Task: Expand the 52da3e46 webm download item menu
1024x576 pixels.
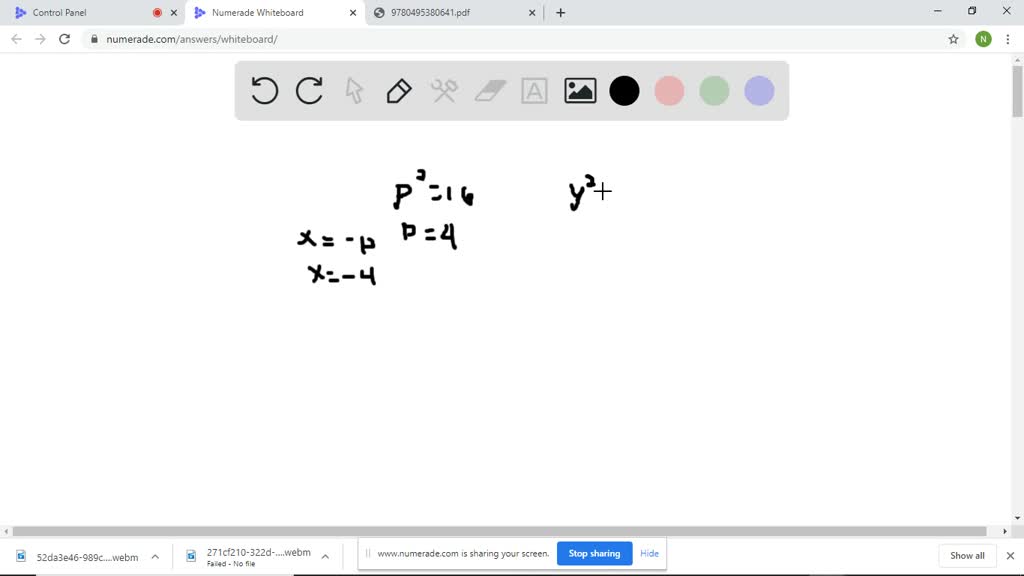Action: pos(155,555)
